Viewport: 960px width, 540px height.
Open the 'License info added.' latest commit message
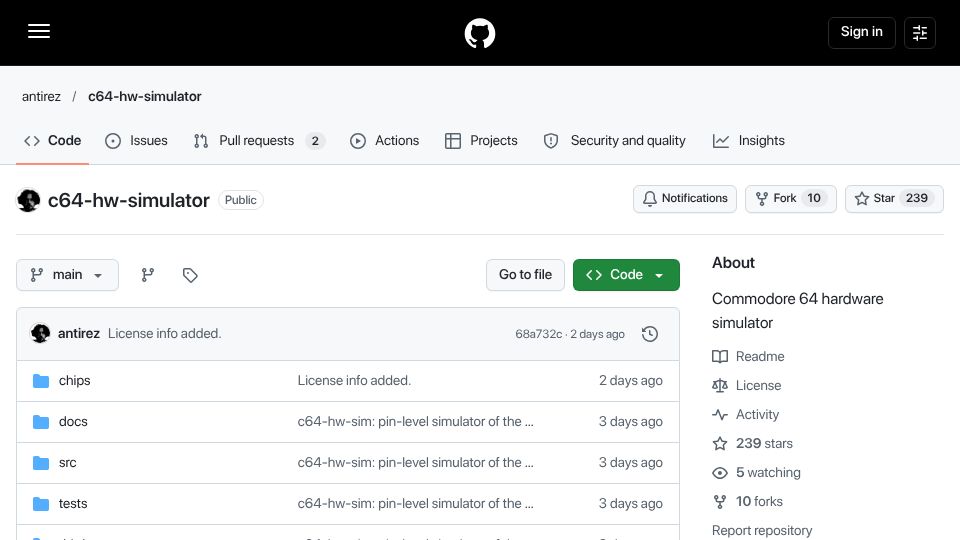point(165,334)
